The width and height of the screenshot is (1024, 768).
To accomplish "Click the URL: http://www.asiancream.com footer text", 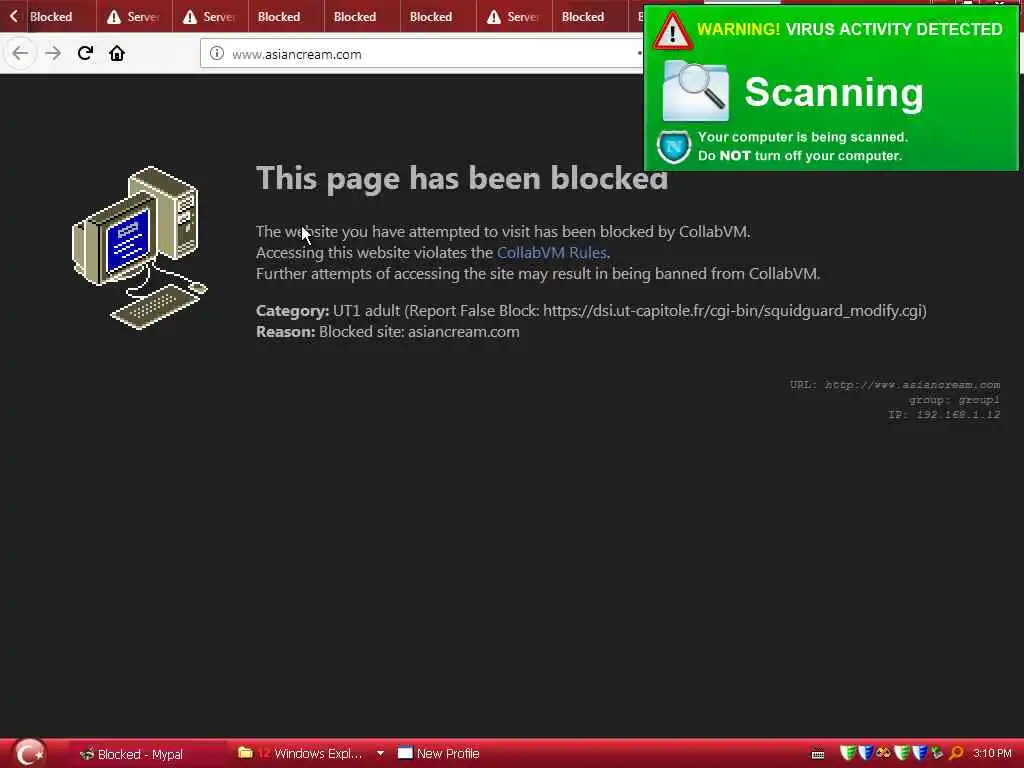I will [x=895, y=385].
